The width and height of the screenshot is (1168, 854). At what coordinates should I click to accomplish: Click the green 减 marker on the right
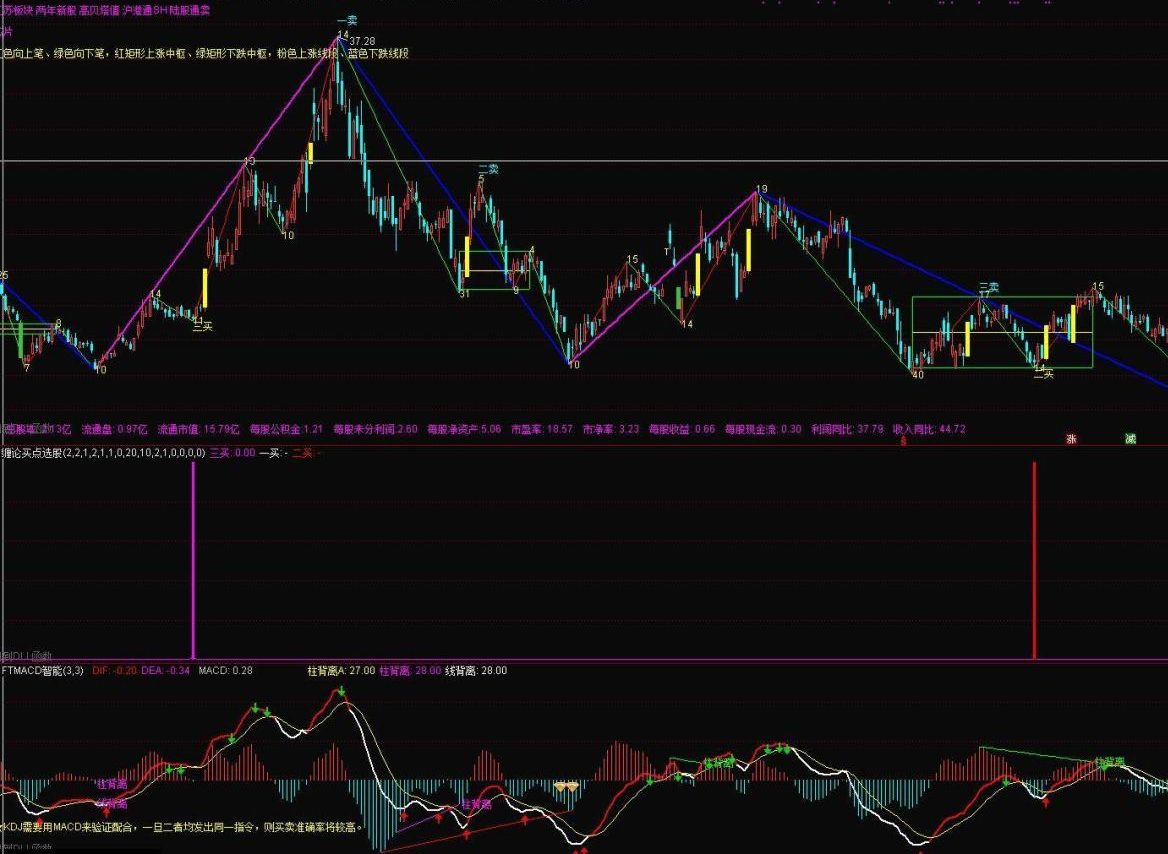pyautogui.click(x=1129, y=438)
